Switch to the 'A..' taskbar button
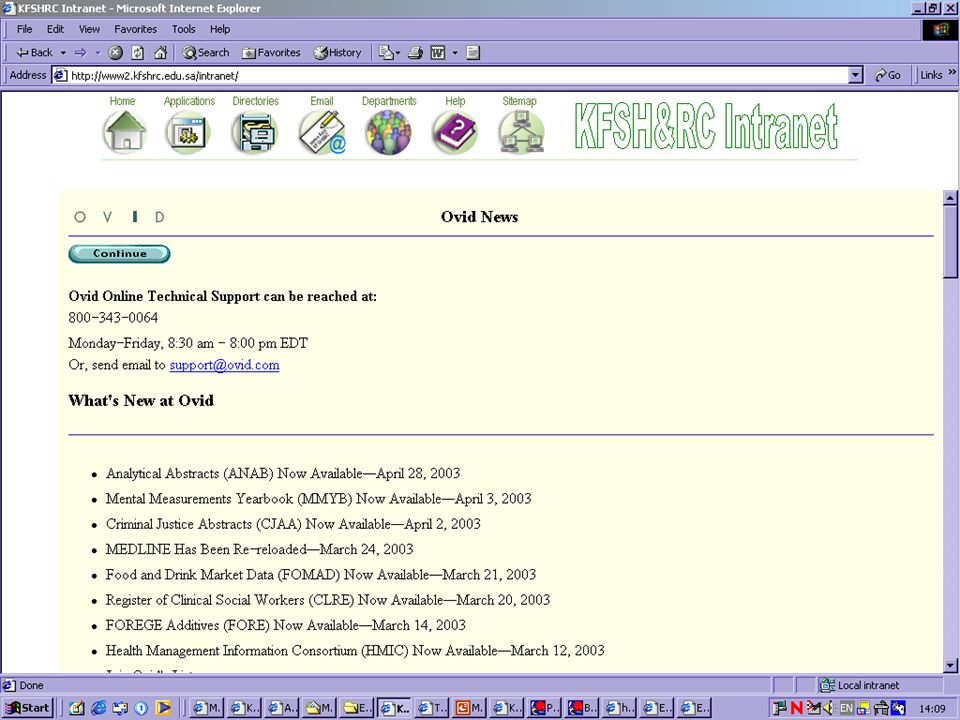 [281, 708]
